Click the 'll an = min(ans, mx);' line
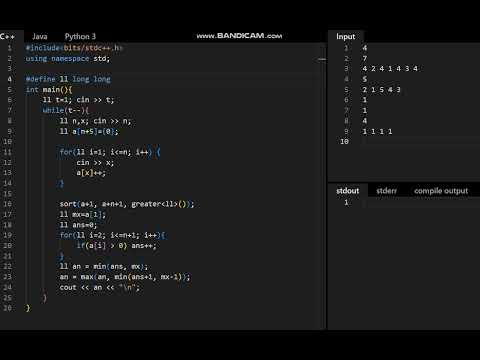Viewport: 480px width, 360px height. pos(104,266)
